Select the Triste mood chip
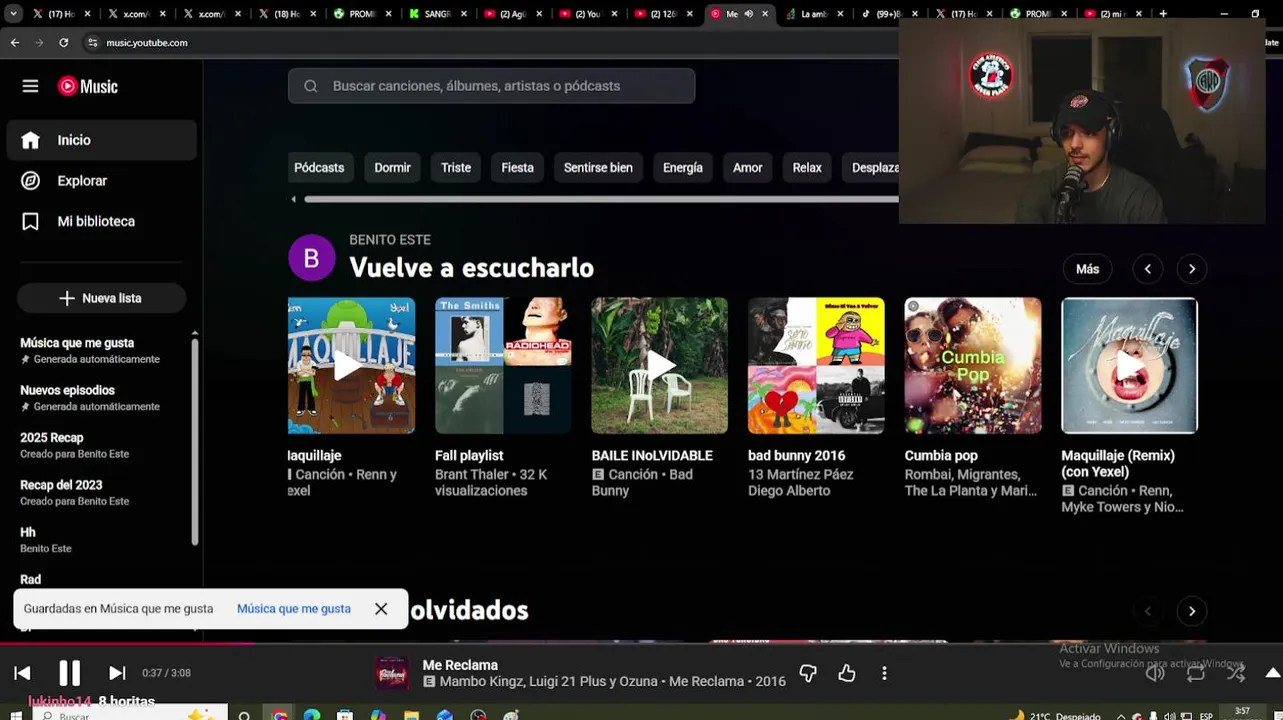This screenshot has height=720, width=1283. [456, 168]
